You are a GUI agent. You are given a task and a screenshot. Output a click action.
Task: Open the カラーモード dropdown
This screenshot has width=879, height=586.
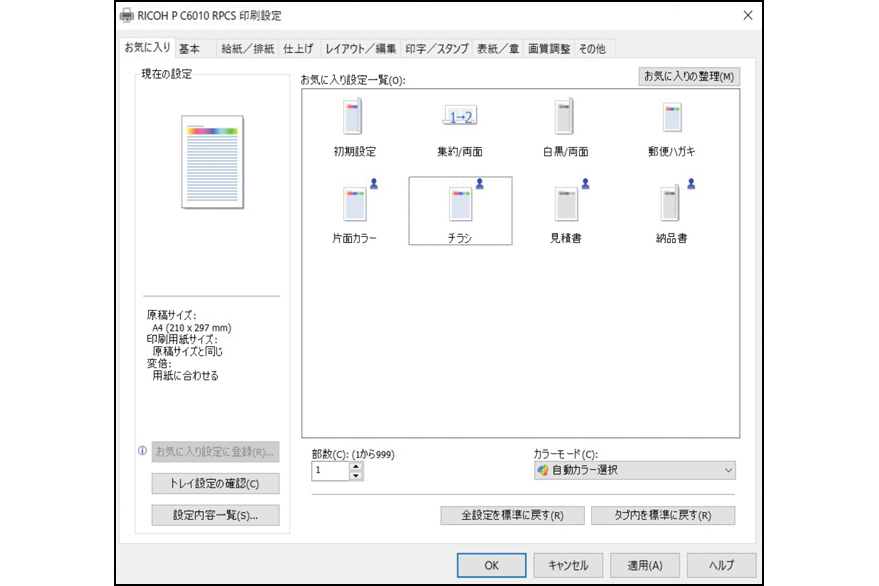click(729, 470)
